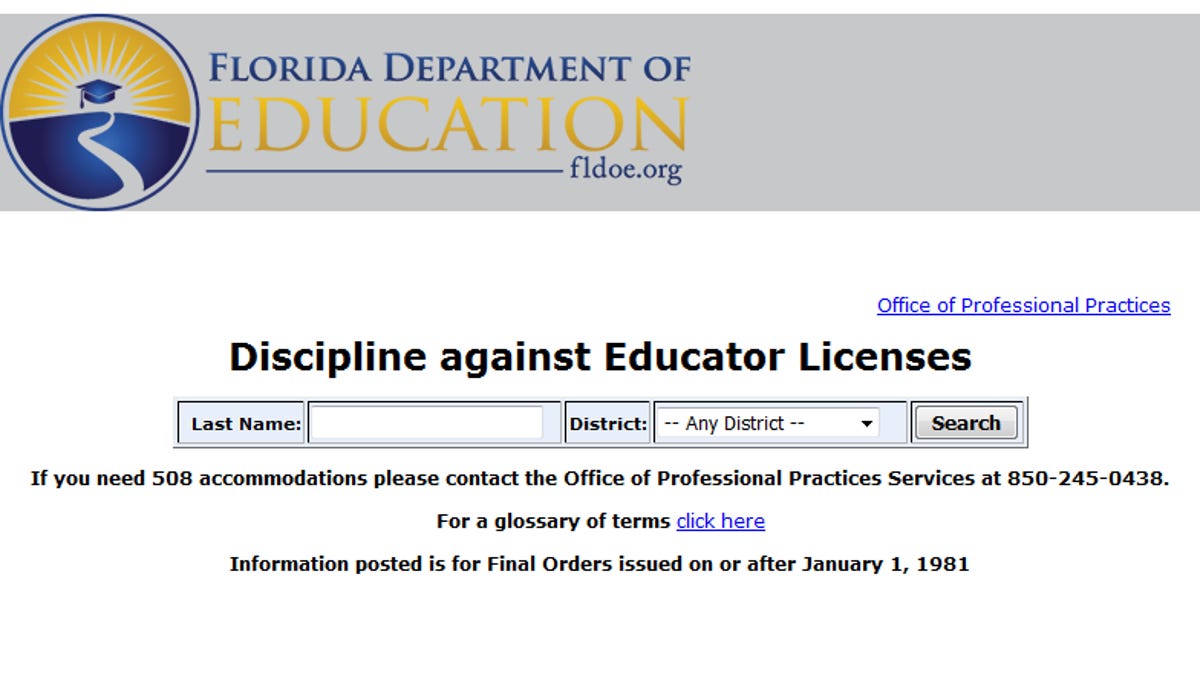This screenshot has width=1200, height=678.
Task: Click the District label
Action: pyautogui.click(x=608, y=424)
